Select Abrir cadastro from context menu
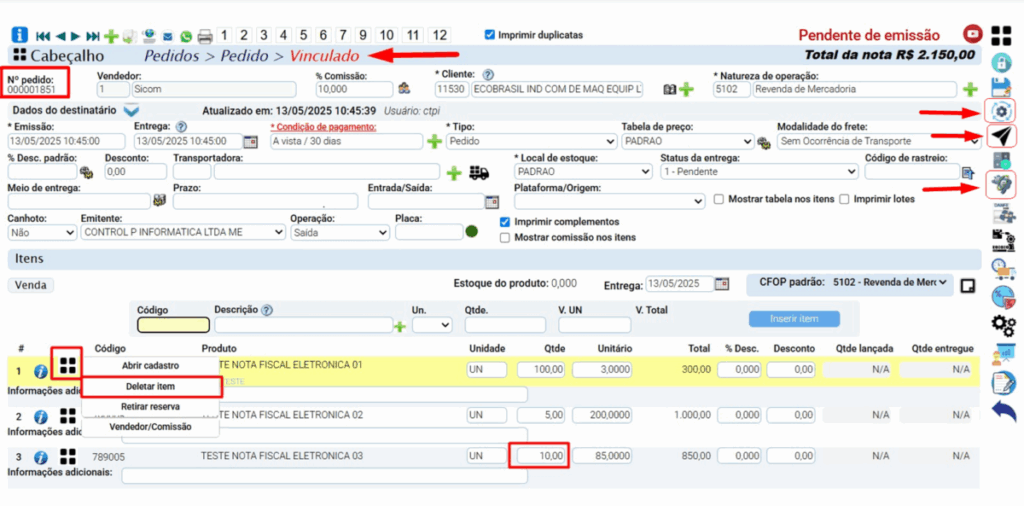This screenshot has width=1024, height=506. [150, 366]
